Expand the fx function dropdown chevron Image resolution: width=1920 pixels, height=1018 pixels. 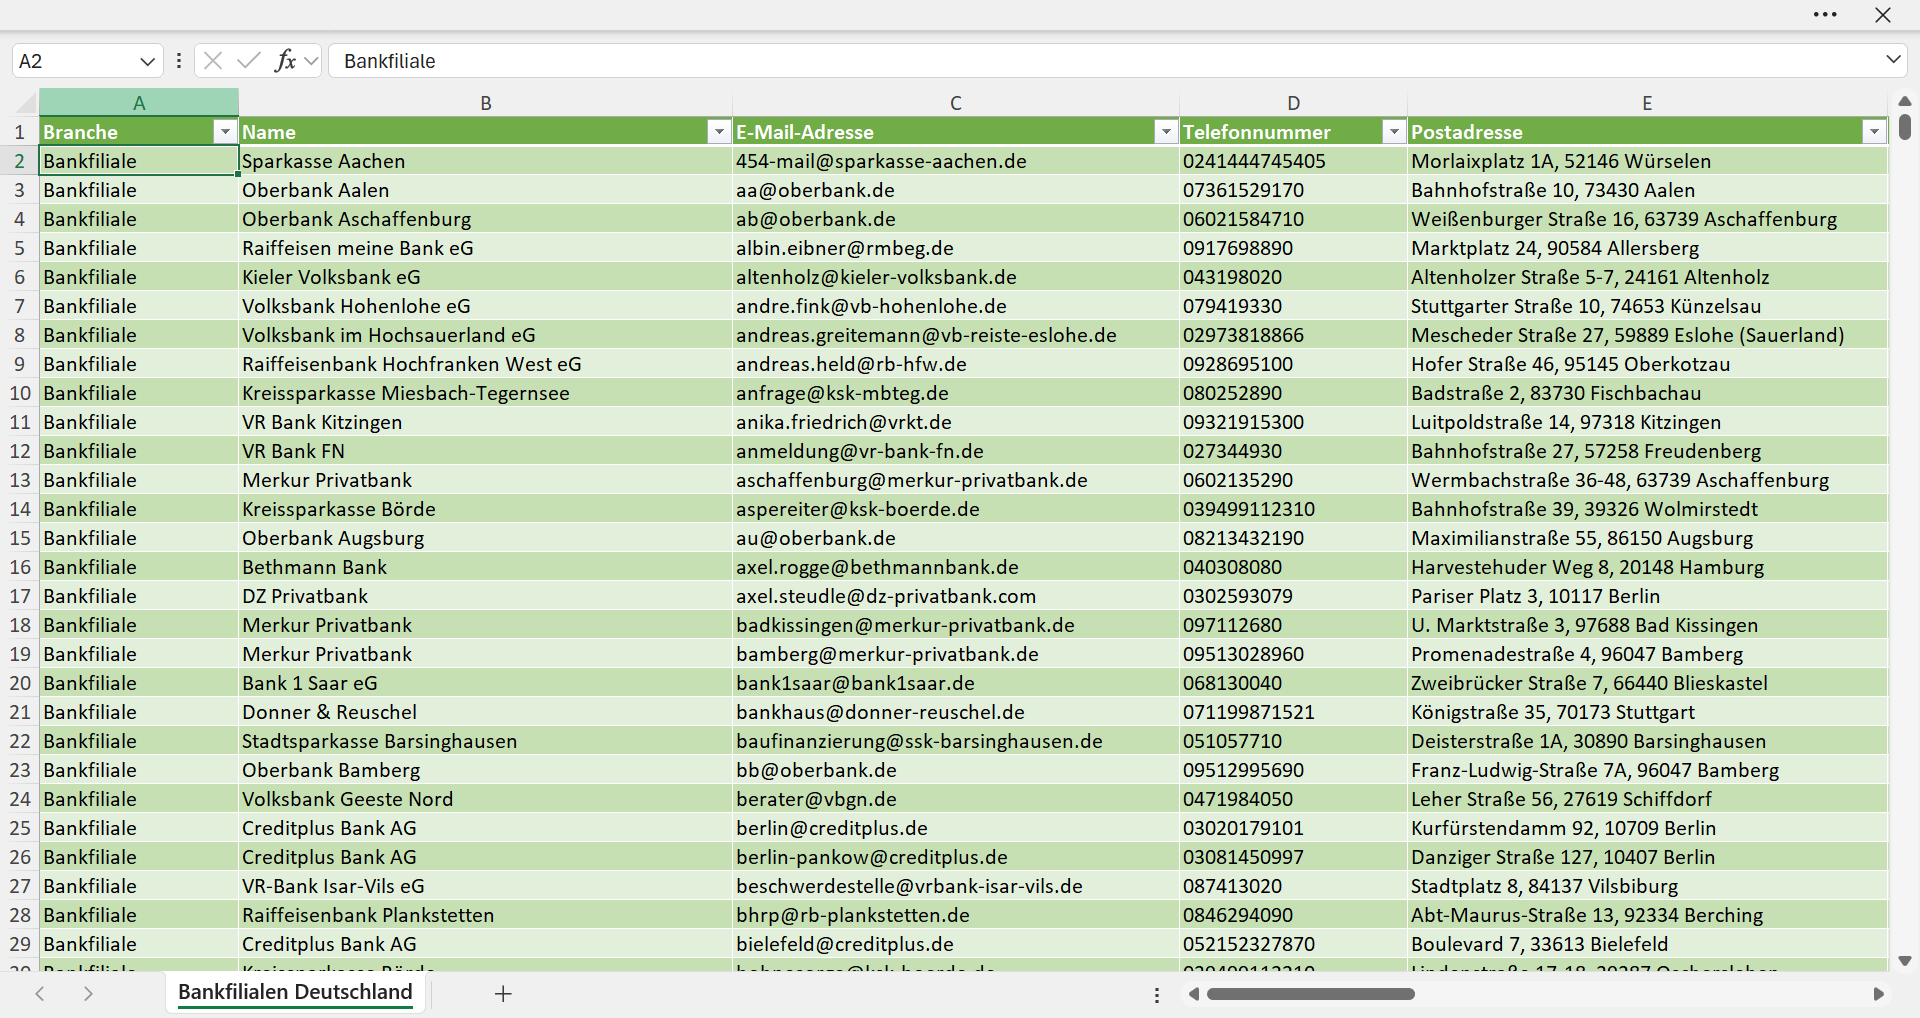coord(311,61)
